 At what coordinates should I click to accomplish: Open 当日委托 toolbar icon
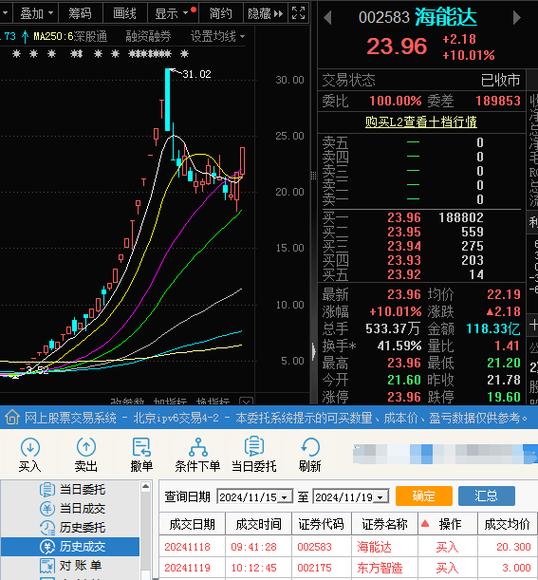(254, 454)
